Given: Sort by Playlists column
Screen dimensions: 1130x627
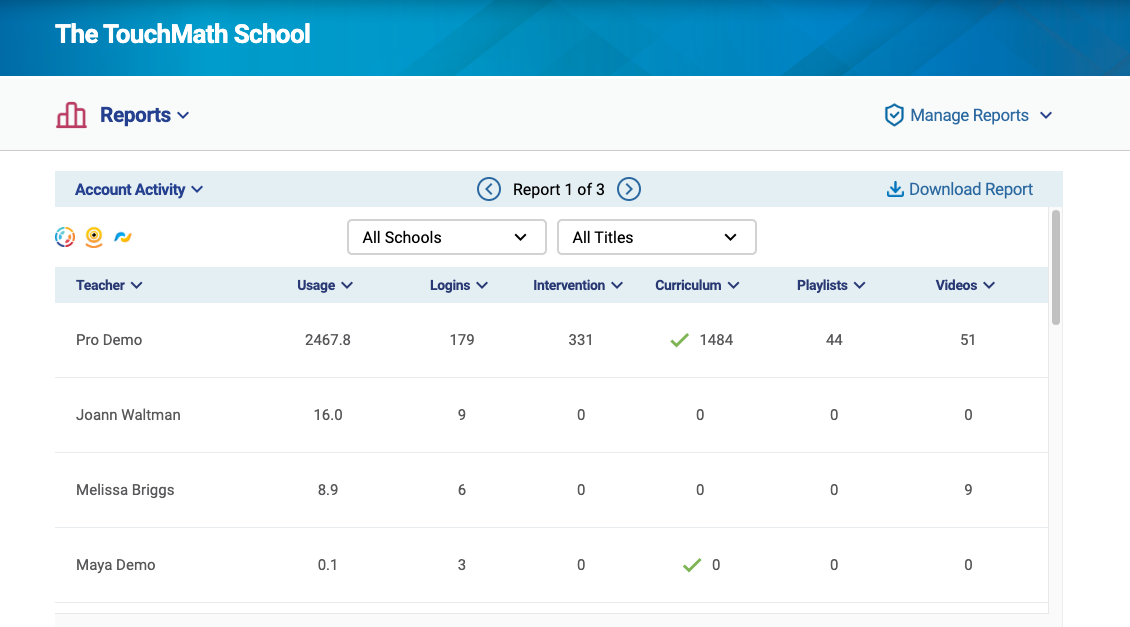Looking at the screenshot, I should point(830,285).
